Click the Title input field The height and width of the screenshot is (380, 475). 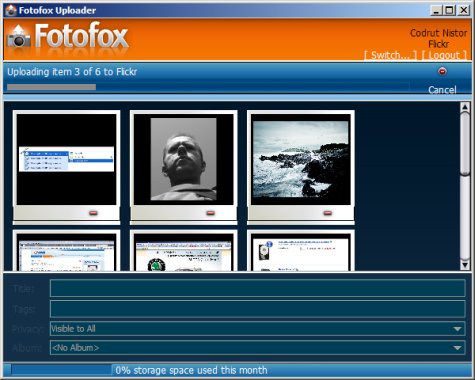[x=257, y=288]
